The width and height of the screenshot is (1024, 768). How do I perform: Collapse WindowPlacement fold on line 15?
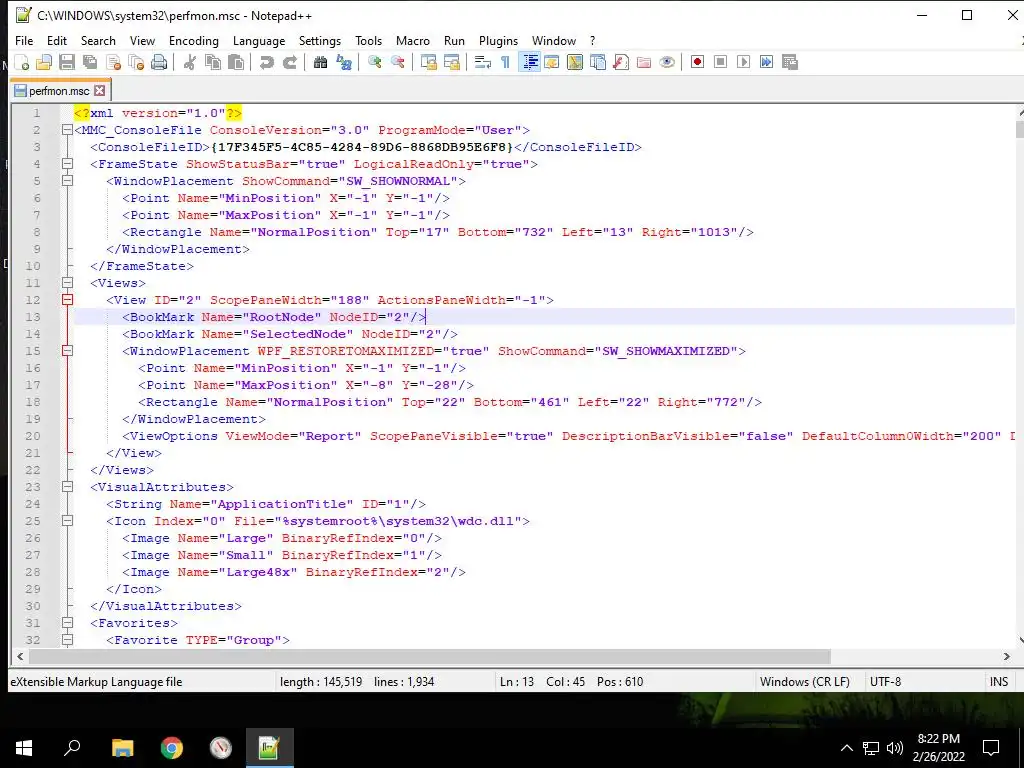tap(67, 351)
